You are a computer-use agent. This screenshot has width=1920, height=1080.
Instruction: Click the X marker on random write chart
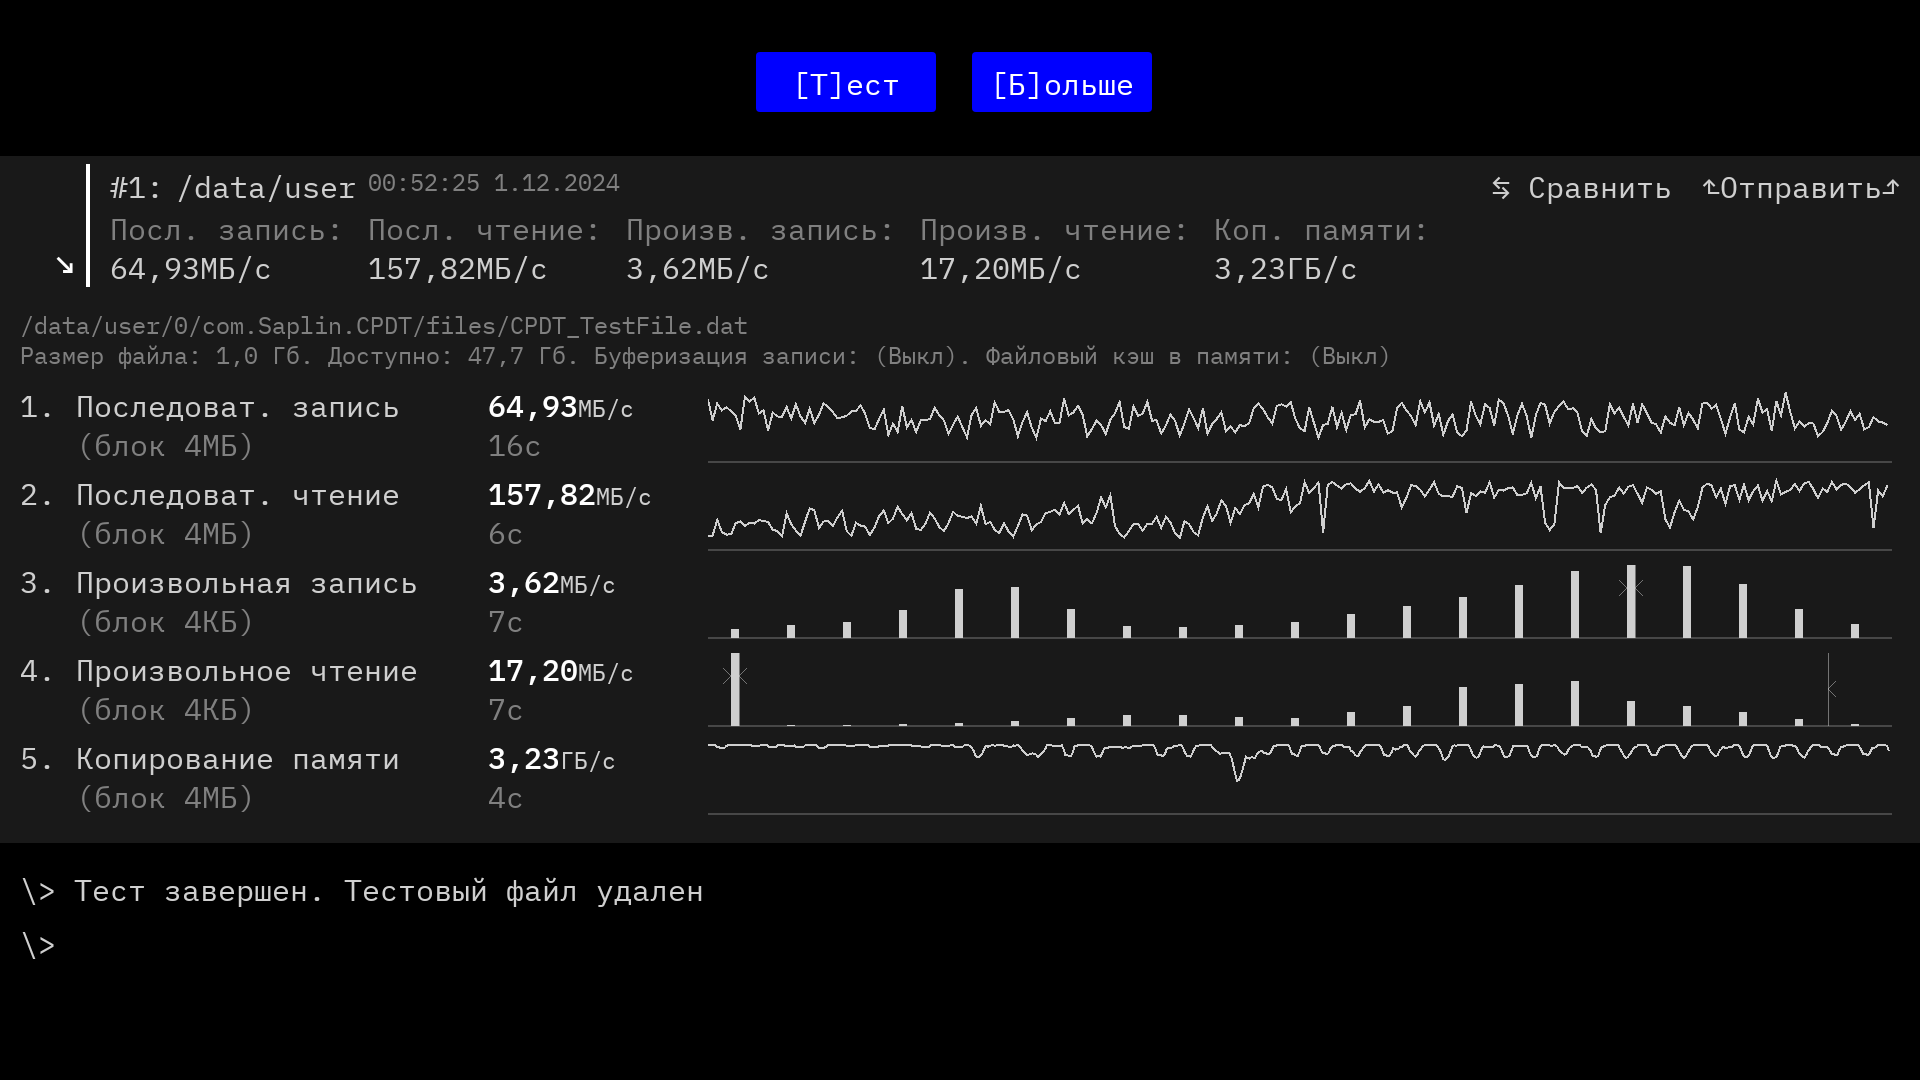coord(1631,588)
